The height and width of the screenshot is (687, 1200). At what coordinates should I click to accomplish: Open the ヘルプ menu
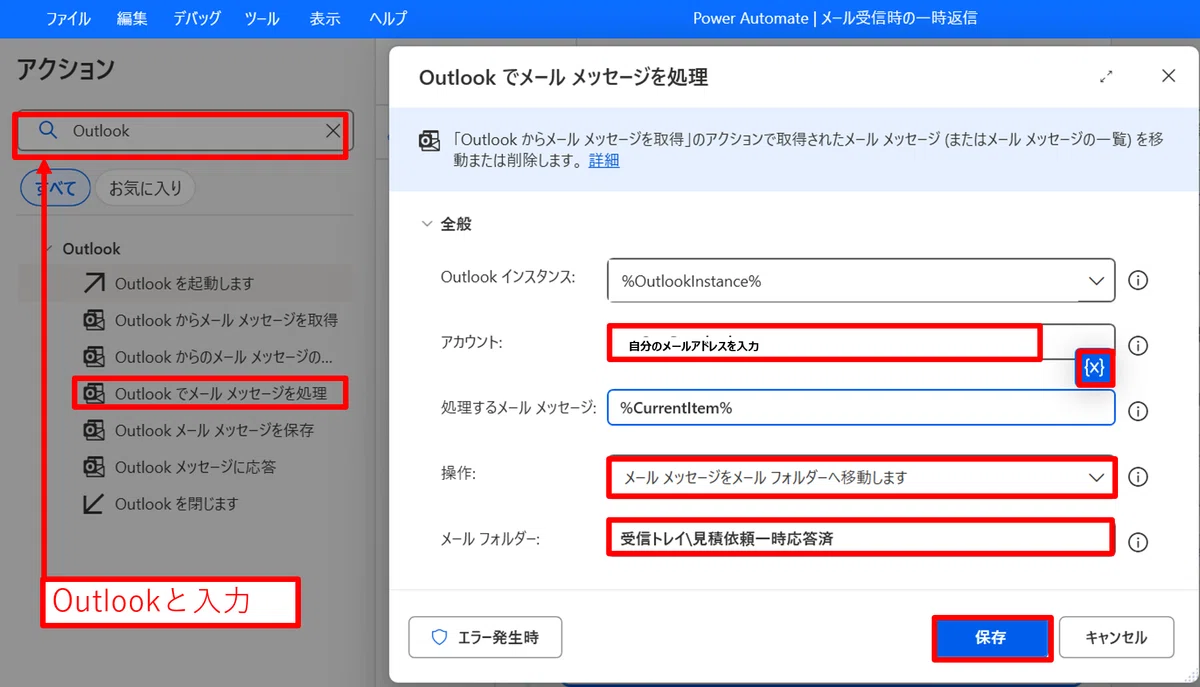(388, 18)
